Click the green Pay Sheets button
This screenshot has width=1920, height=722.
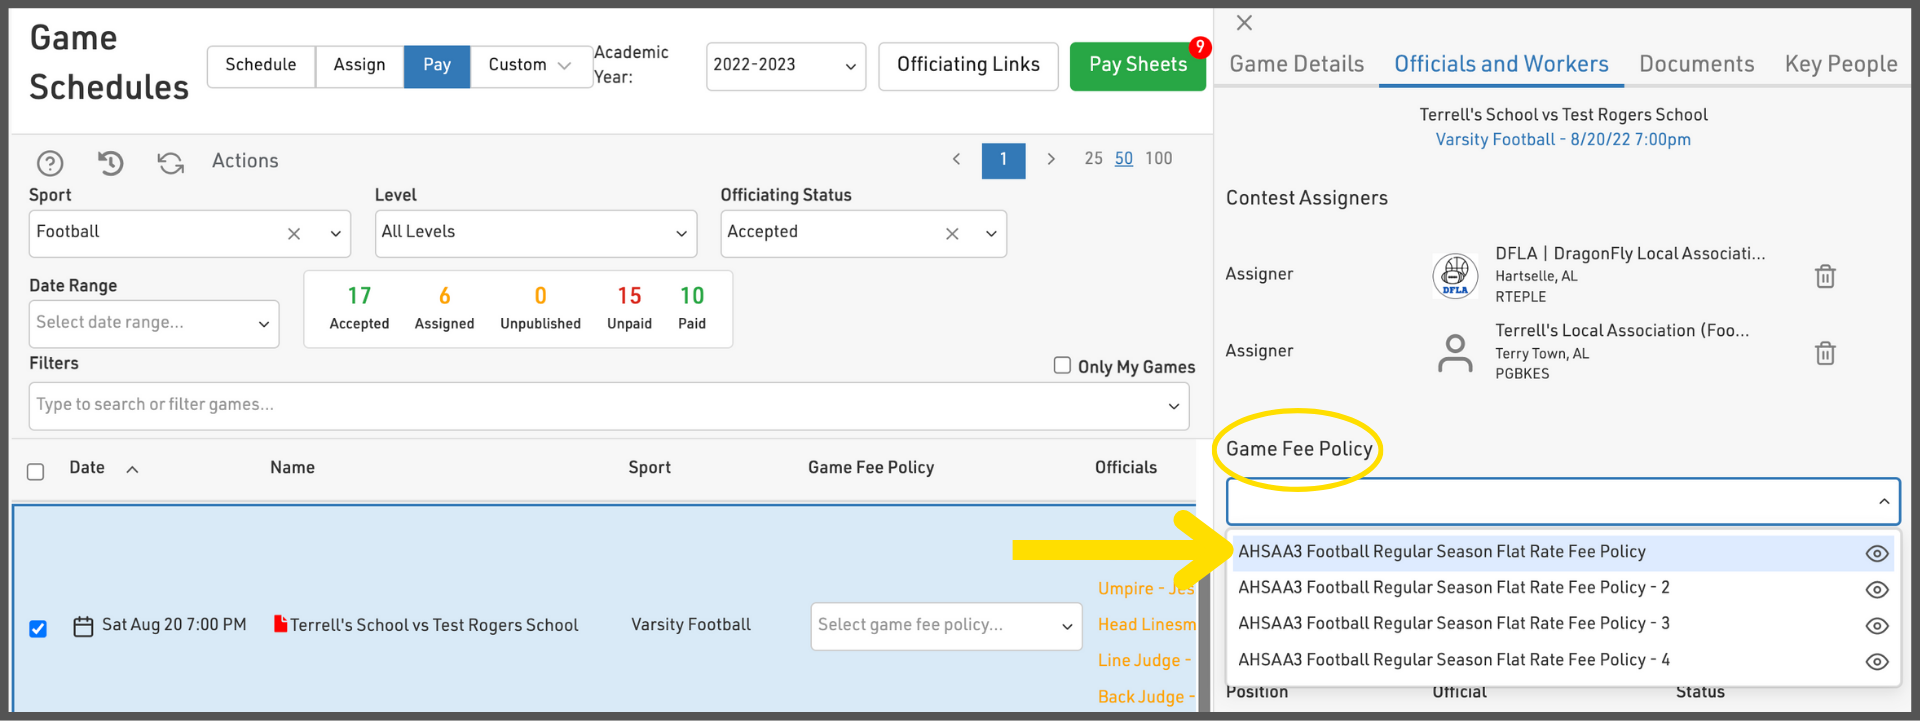(x=1137, y=66)
